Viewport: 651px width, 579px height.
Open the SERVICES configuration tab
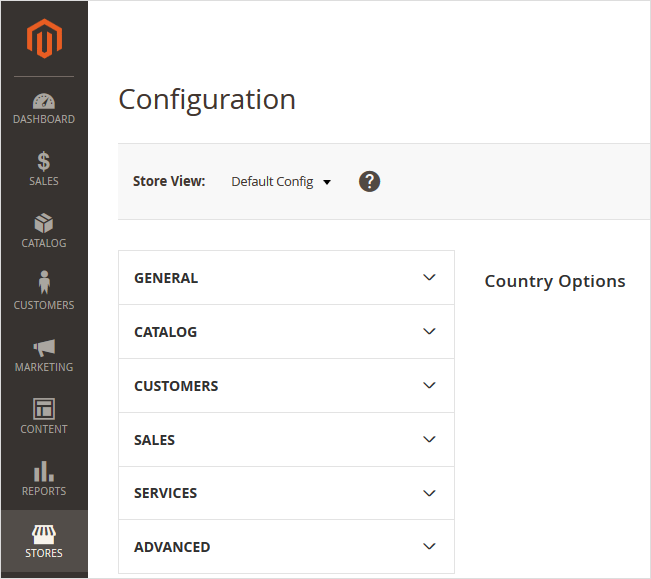286,493
